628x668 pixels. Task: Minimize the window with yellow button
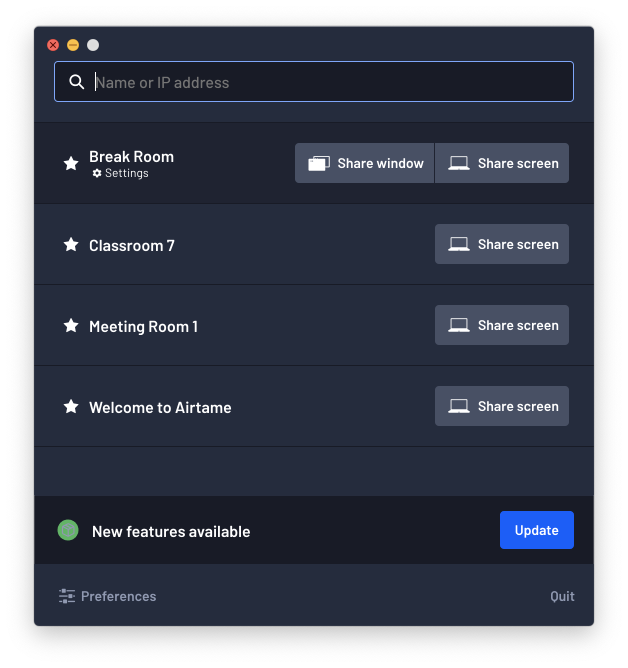(73, 45)
